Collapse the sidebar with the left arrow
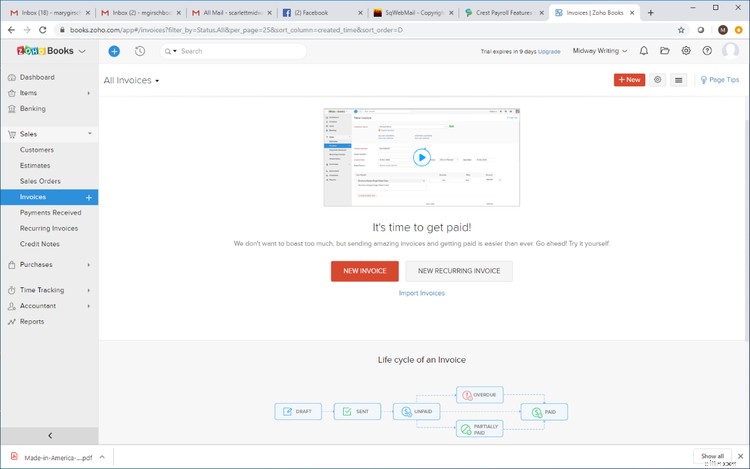 coord(50,436)
